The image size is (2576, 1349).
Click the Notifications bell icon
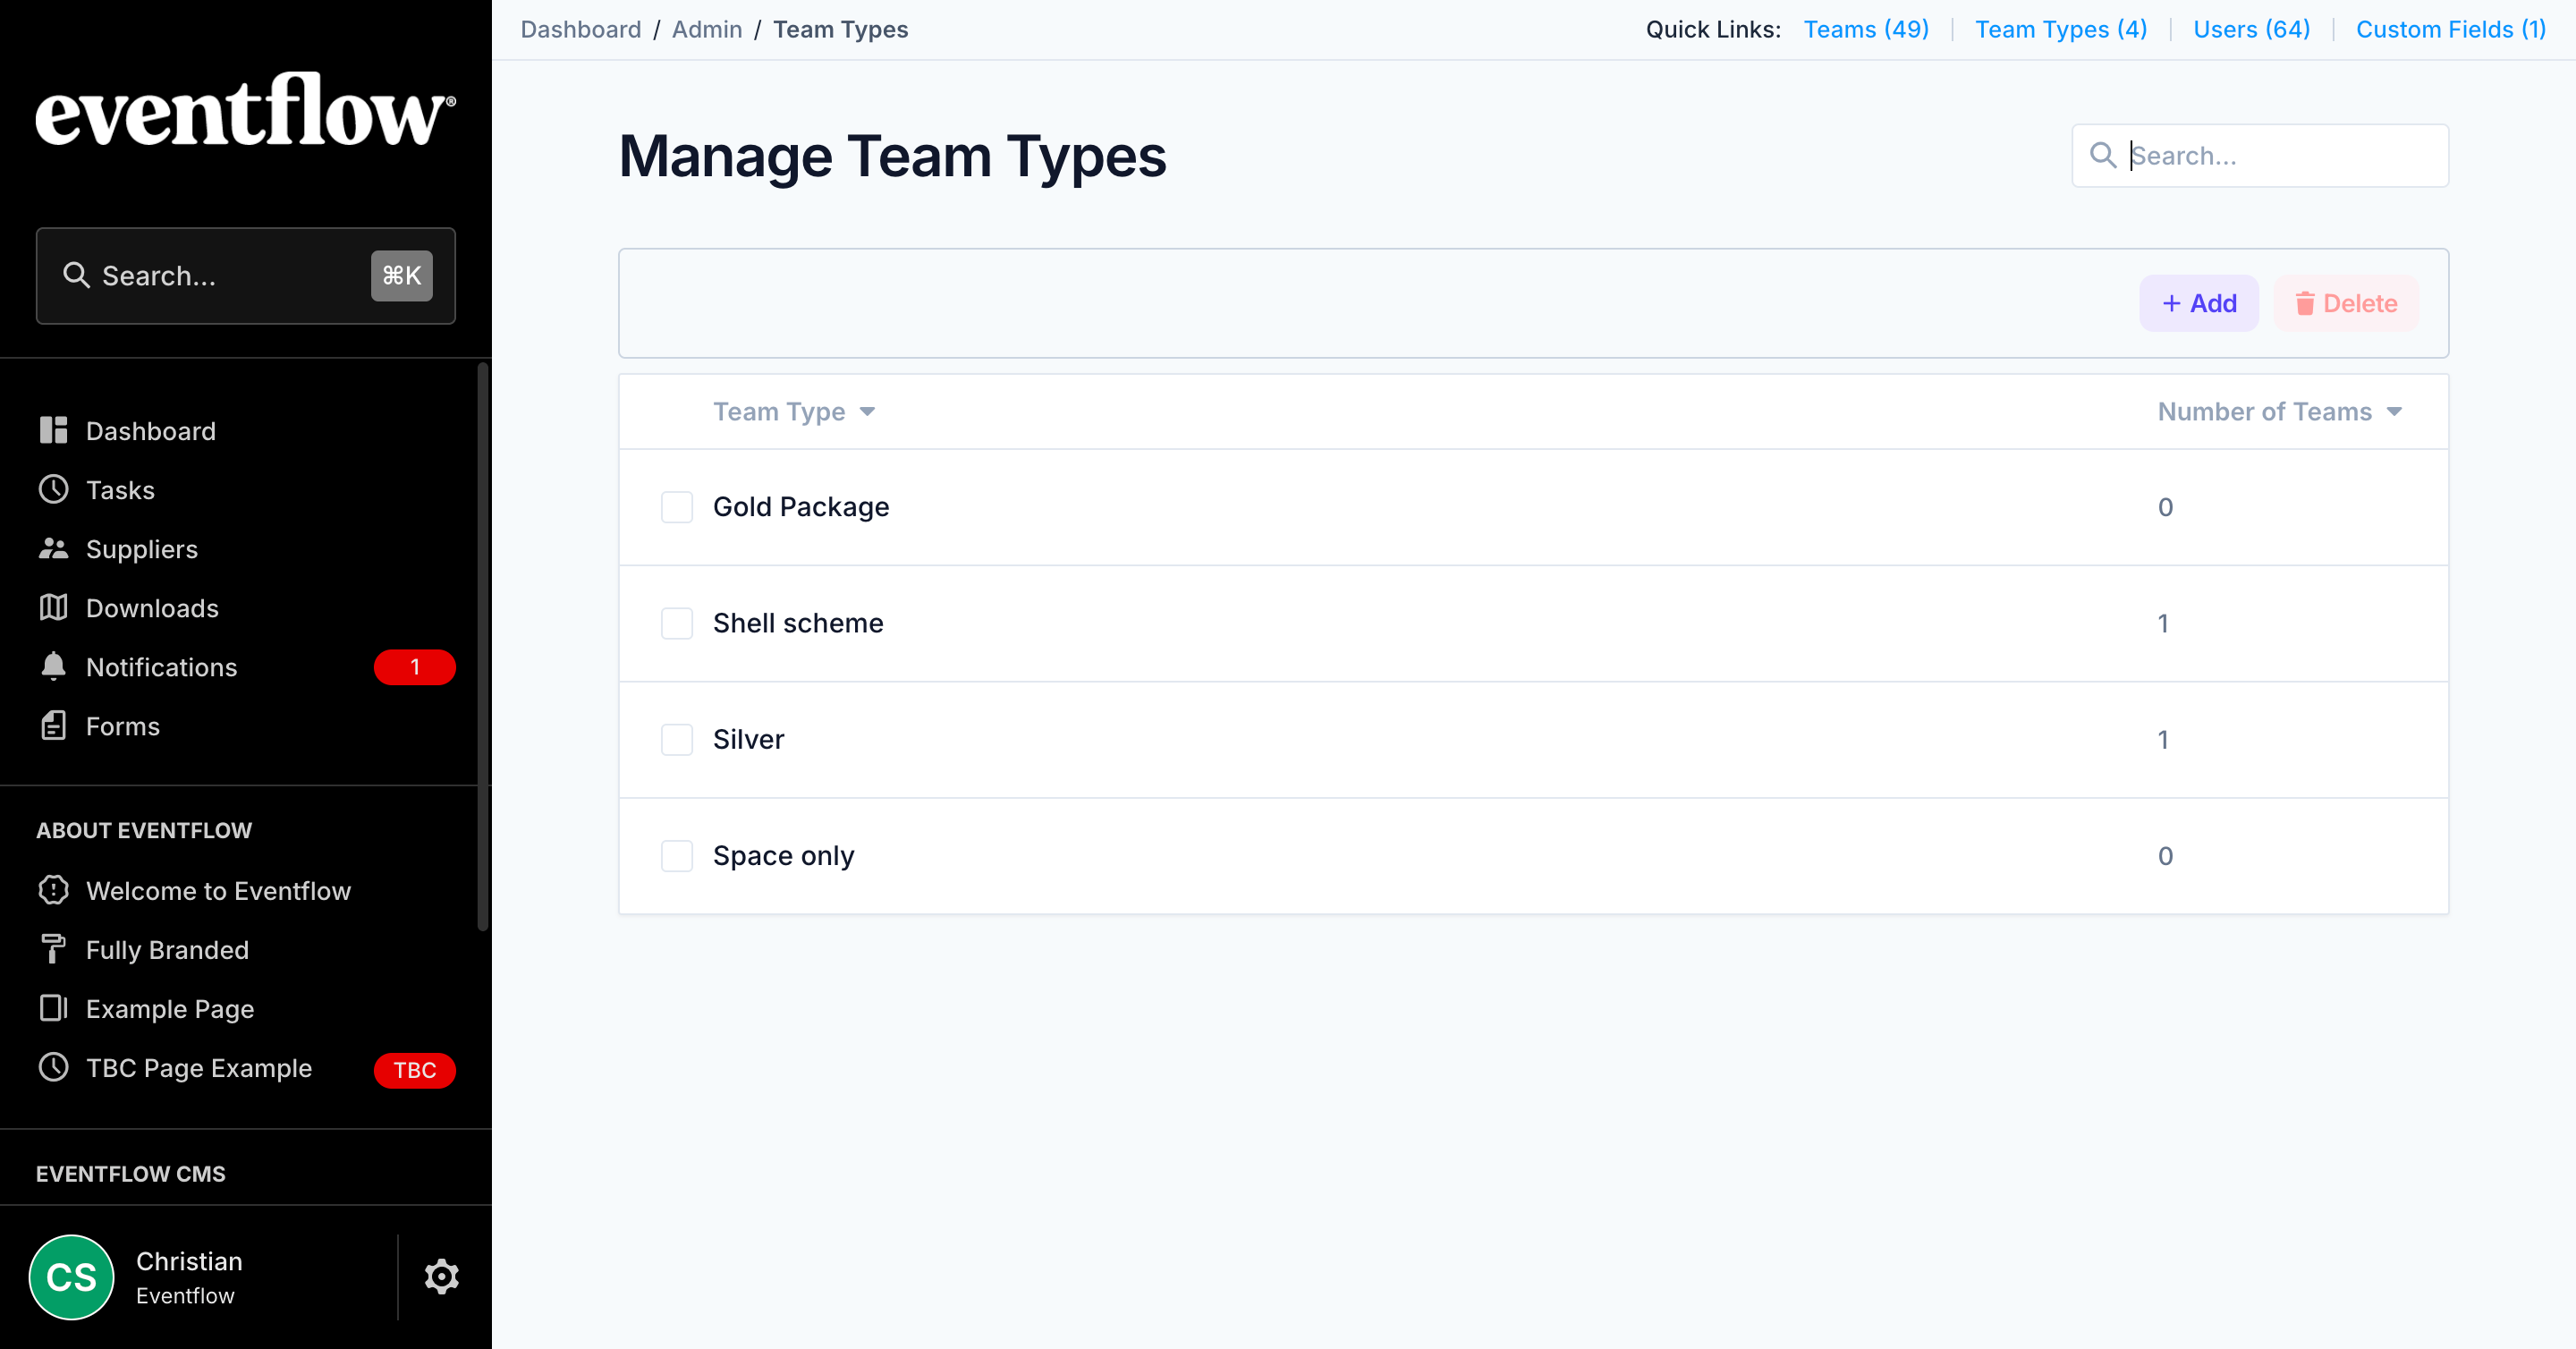tap(53, 667)
